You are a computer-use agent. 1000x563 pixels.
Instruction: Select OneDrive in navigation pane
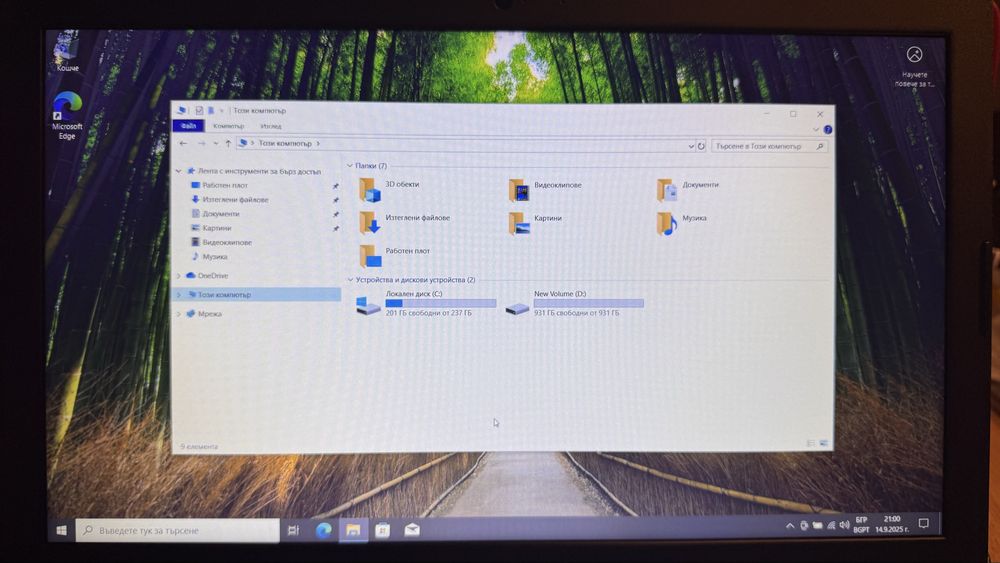point(212,275)
